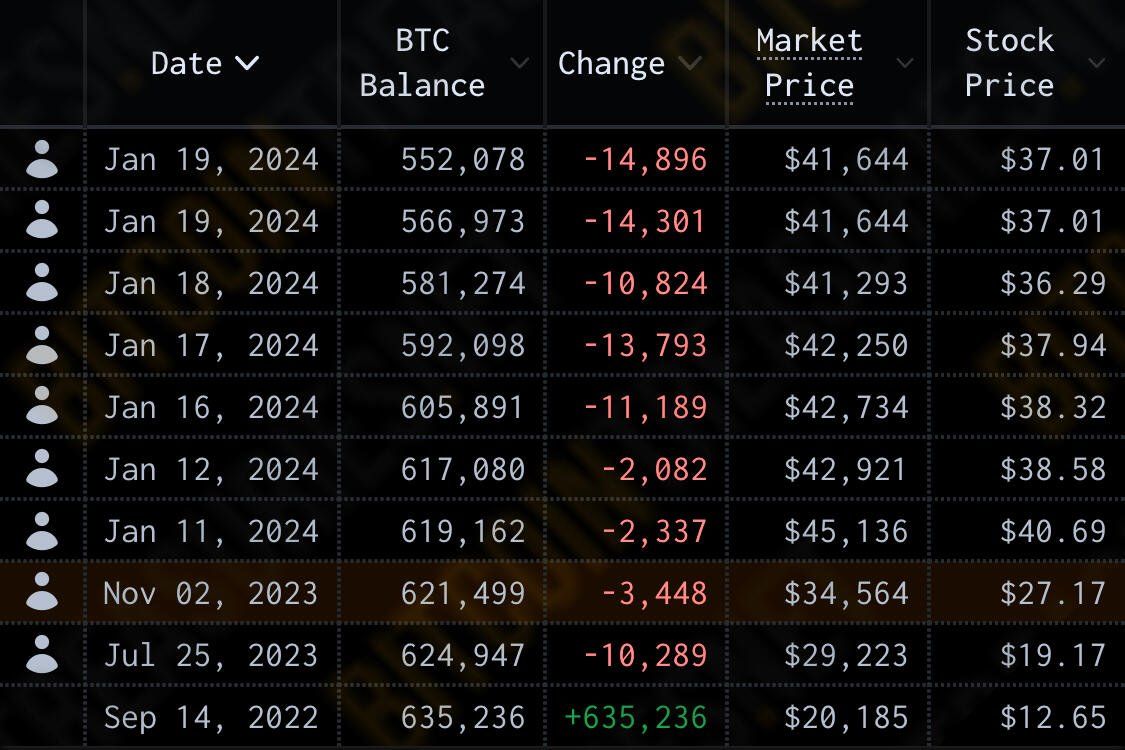Select the Sep 14, 2022 date cell
This screenshot has width=1125, height=750.
(x=211, y=717)
